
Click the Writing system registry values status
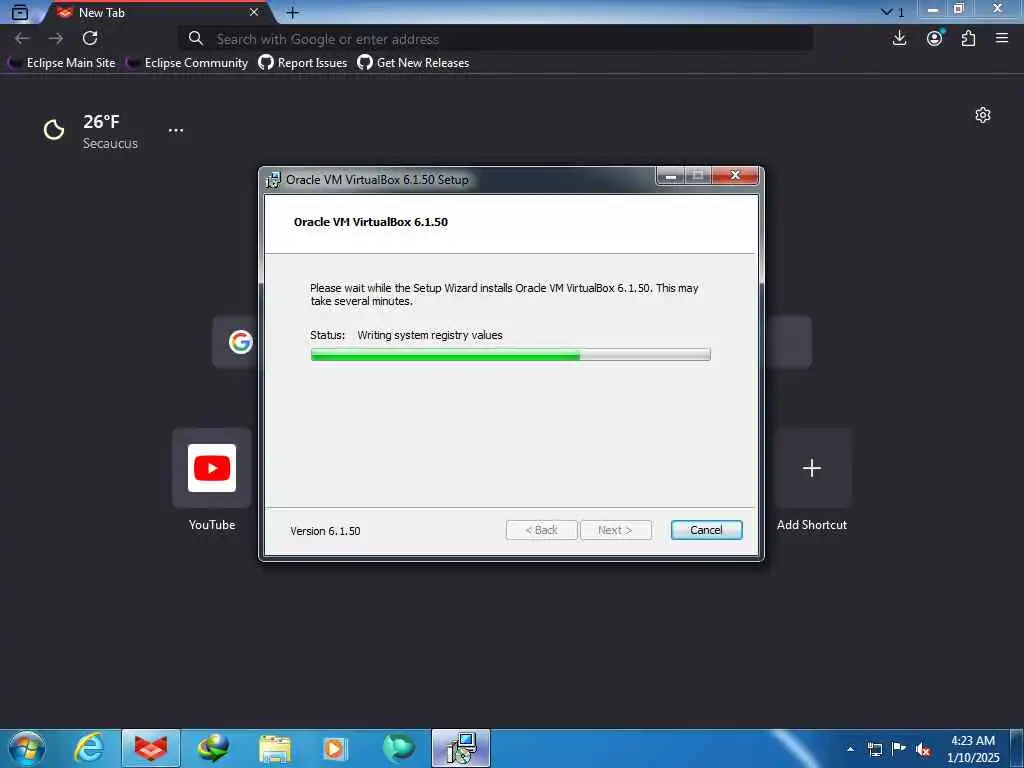pyautogui.click(x=430, y=335)
